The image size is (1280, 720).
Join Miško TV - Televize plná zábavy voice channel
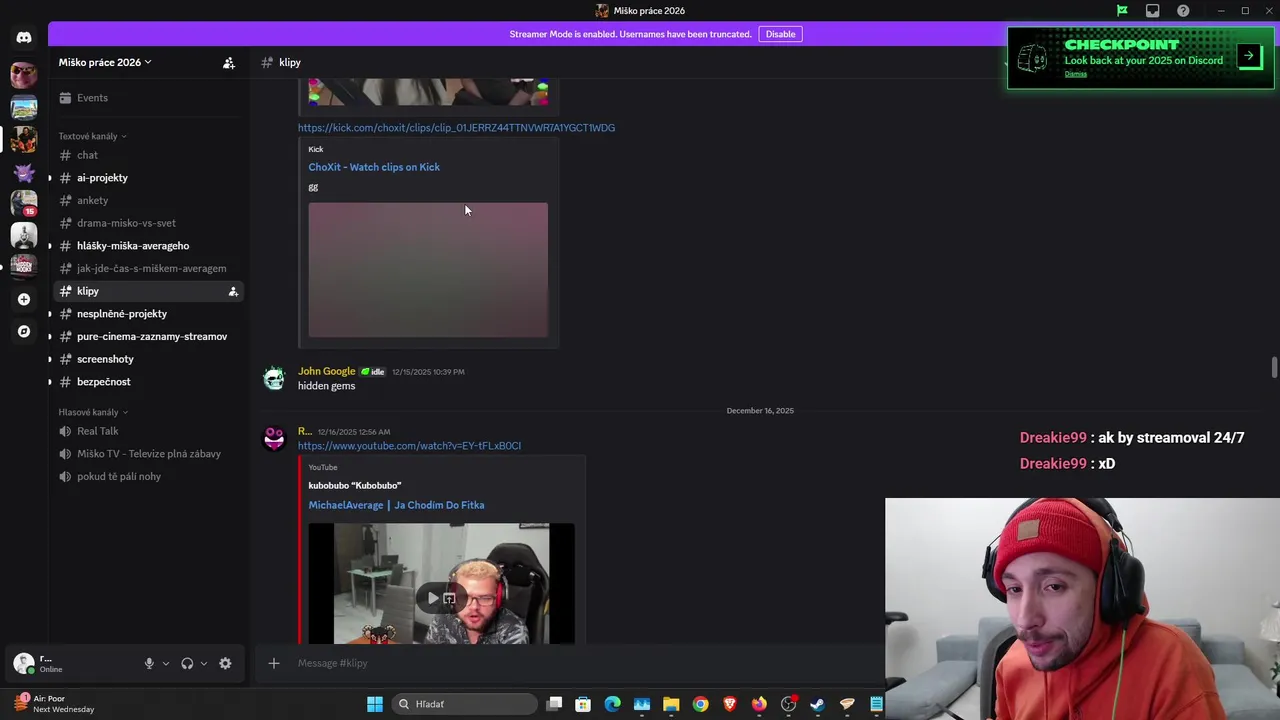(148, 454)
